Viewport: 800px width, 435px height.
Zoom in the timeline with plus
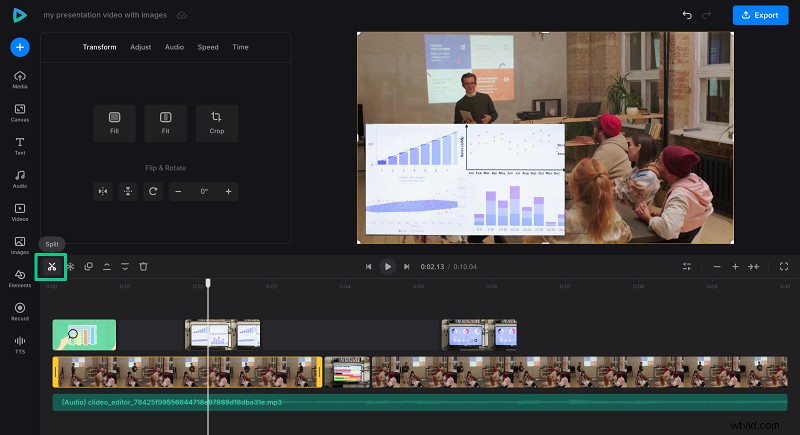(735, 266)
